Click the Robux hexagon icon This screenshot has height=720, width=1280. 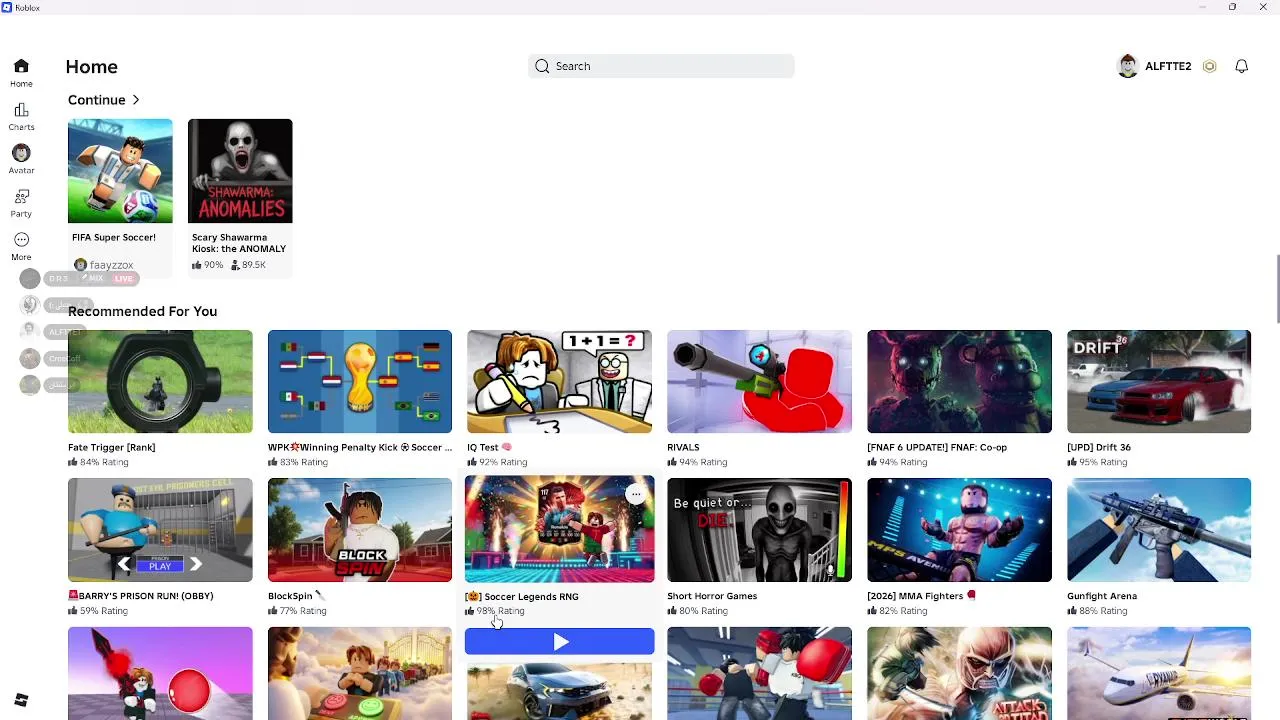tap(1209, 66)
